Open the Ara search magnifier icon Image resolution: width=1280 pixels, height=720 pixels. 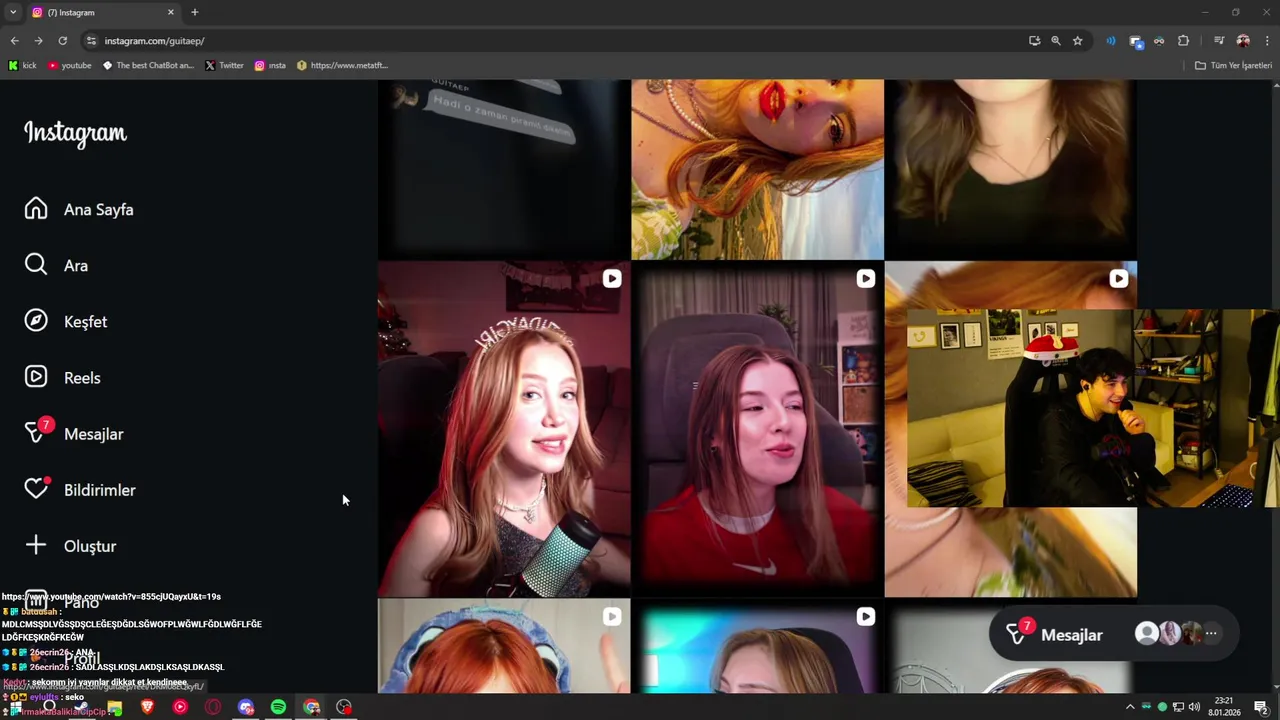[36, 265]
